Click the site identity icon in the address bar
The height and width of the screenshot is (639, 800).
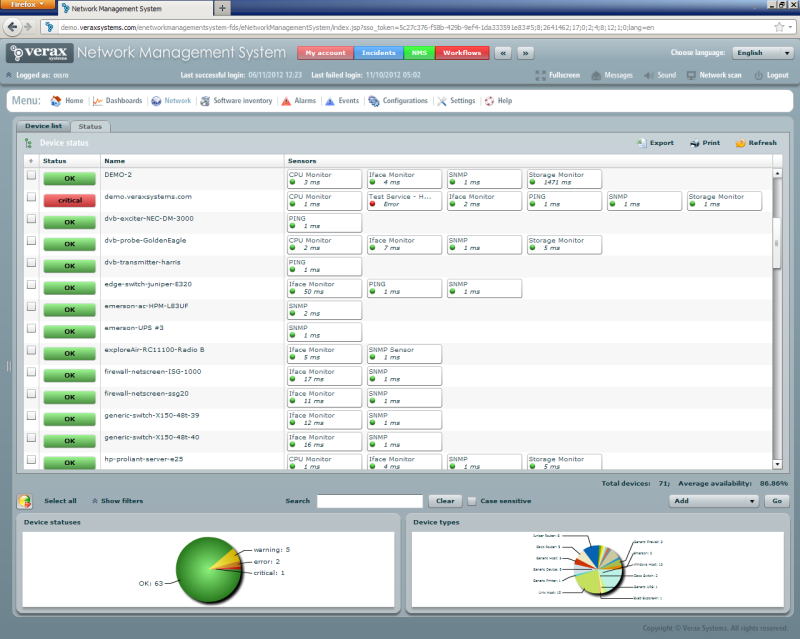49,27
